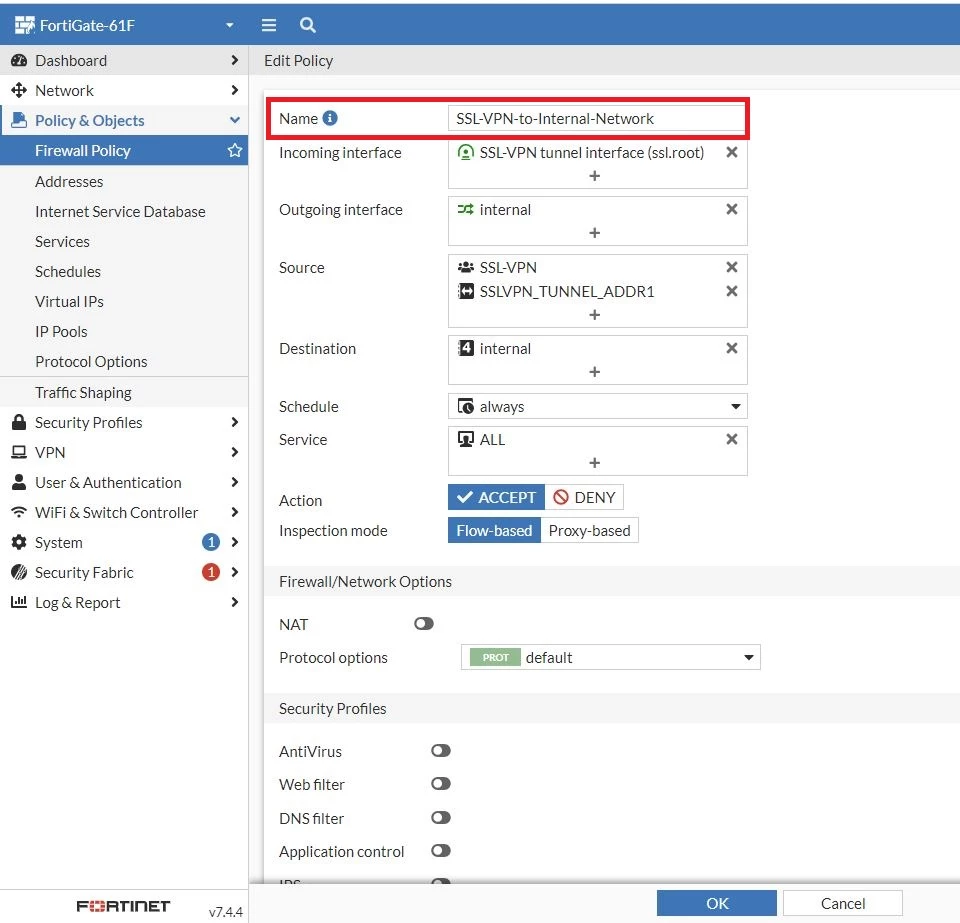Add another outgoing interface with plus
The height and width of the screenshot is (923, 960).
click(594, 233)
